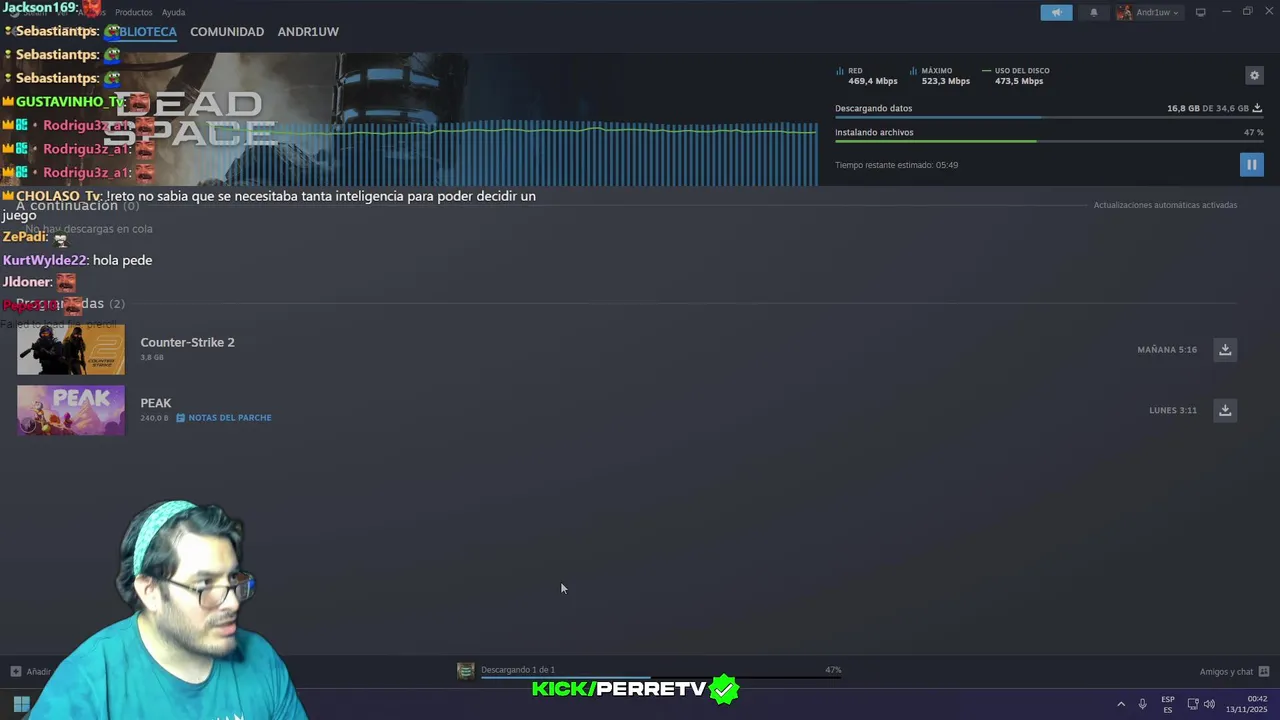Switch to Big Picture mode icon

[x=1201, y=12]
